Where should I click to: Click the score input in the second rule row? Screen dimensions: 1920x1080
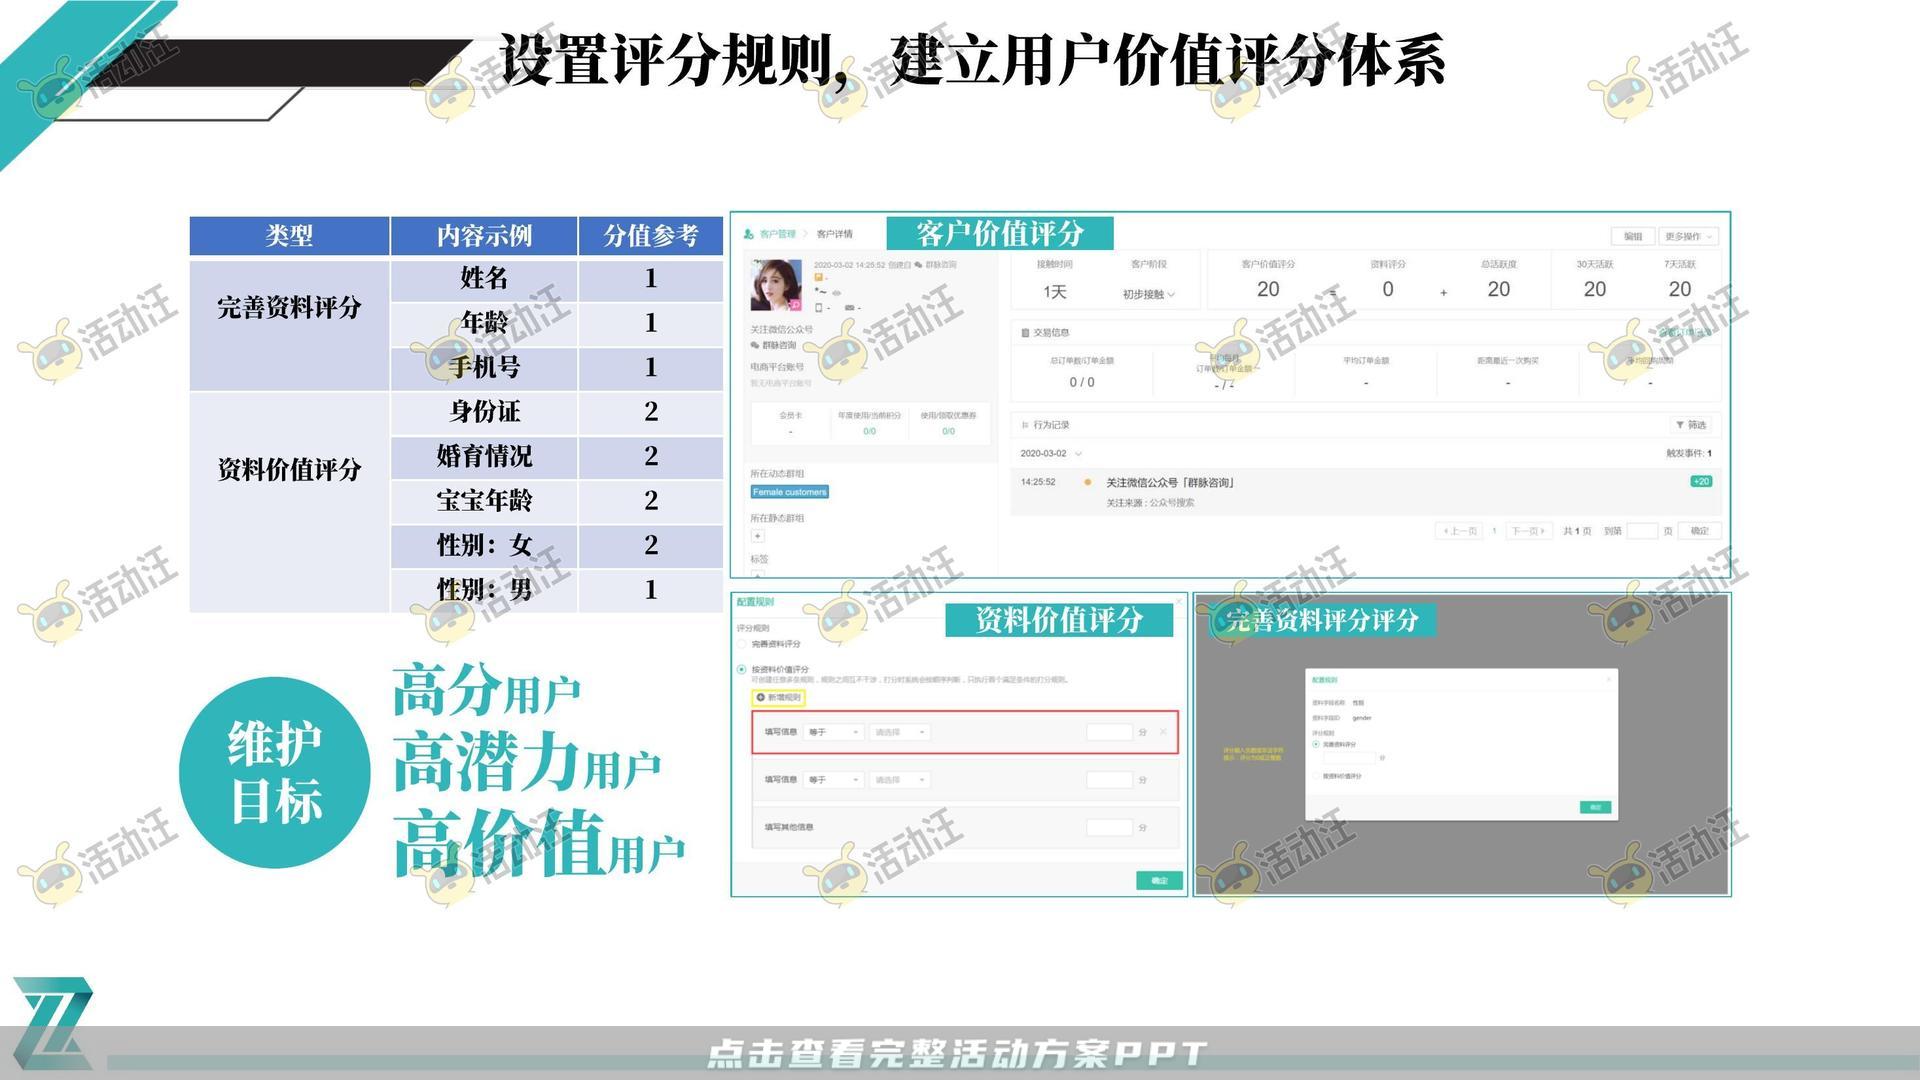(1109, 780)
